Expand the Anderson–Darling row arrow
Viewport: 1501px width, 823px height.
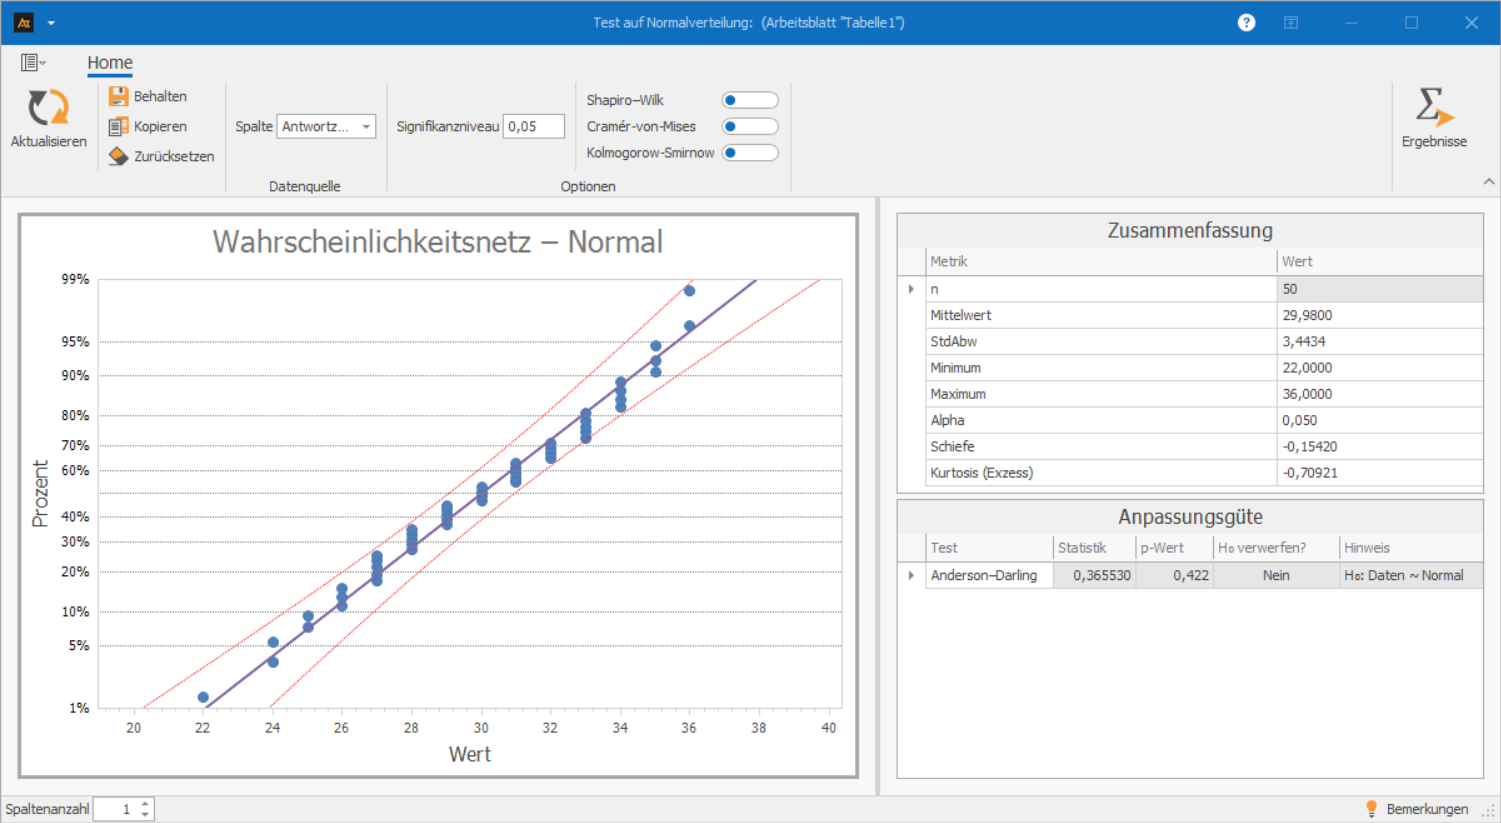[x=911, y=575]
